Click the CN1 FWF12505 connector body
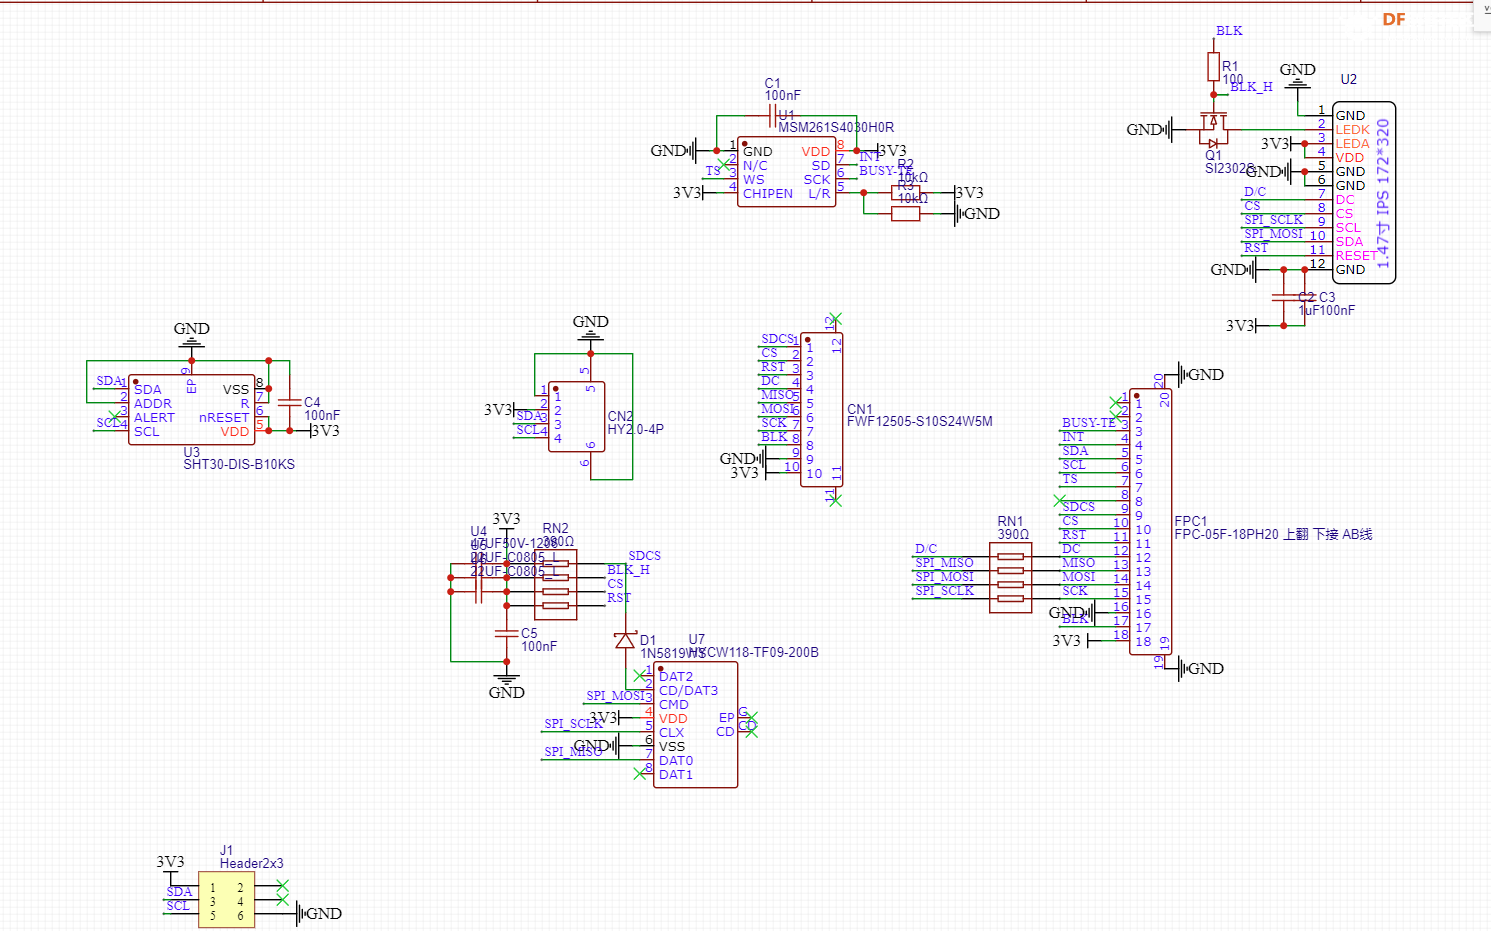The width and height of the screenshot is (1491, 931). (x=821, y=410)
